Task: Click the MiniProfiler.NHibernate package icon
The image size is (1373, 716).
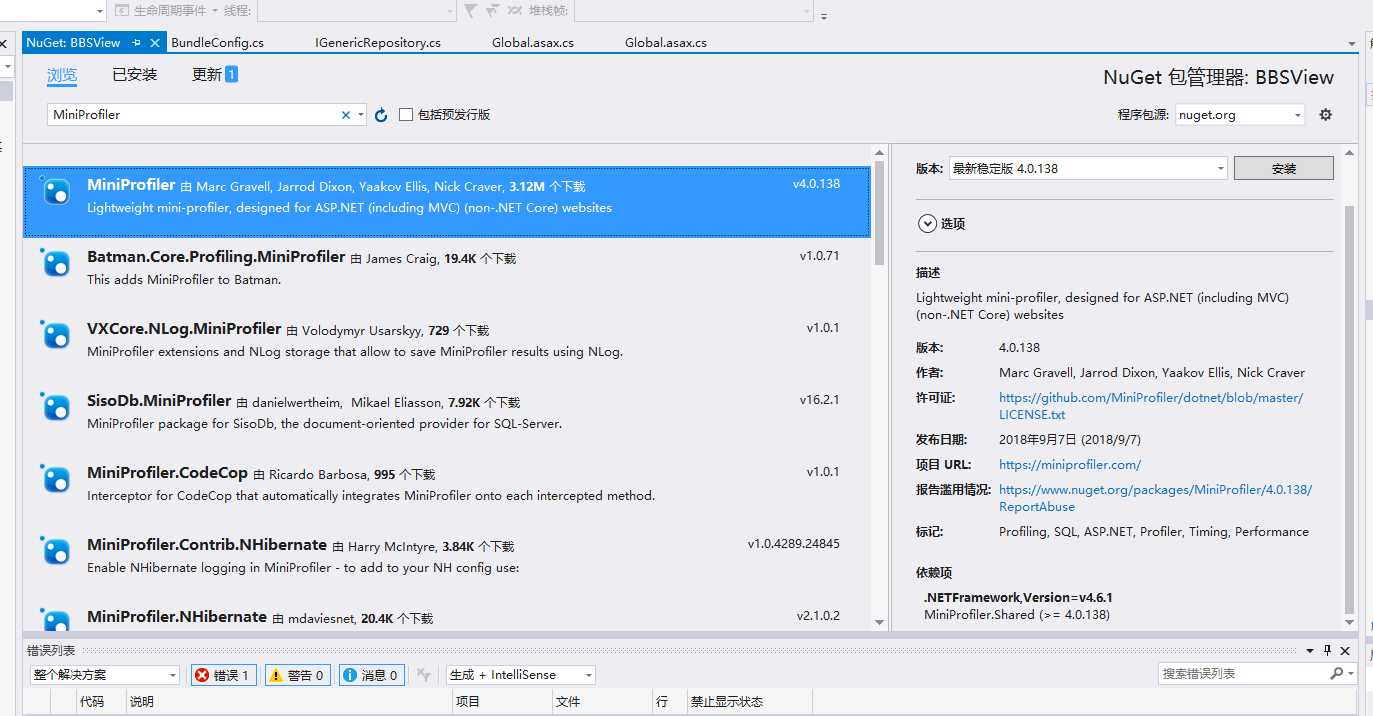Action: coord(56,618)
